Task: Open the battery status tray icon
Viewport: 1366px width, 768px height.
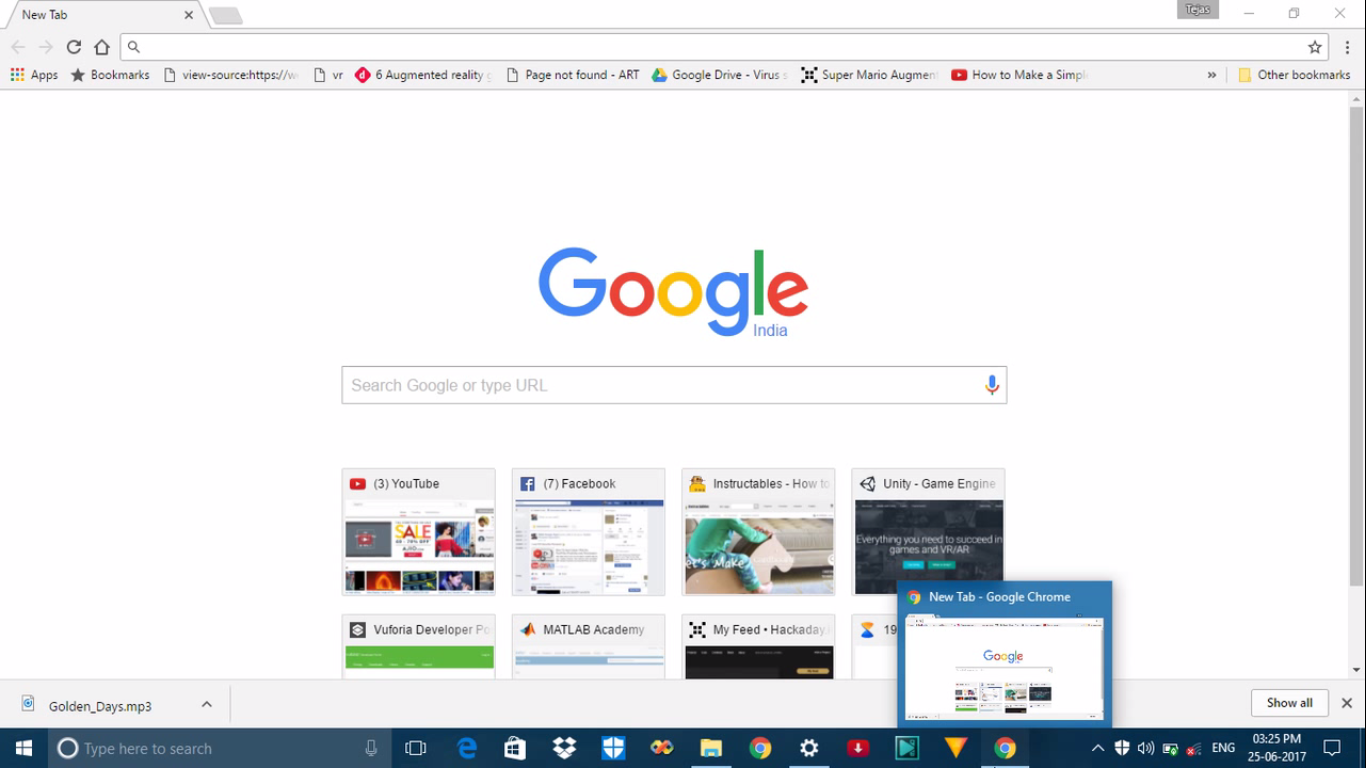Action: tap(1170, 748)
